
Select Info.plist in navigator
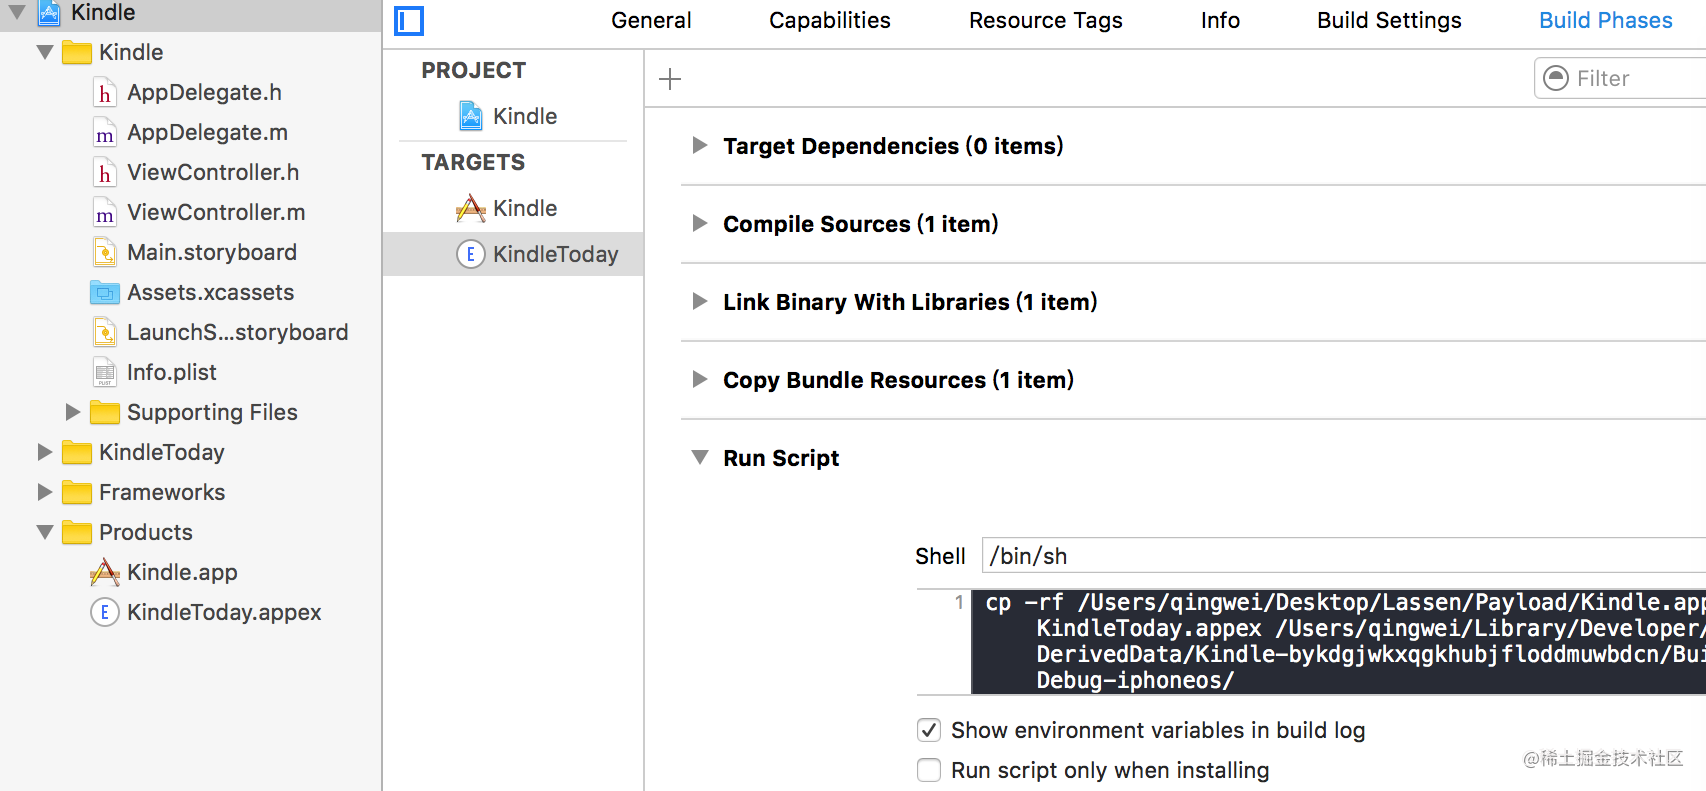pos(171,372)
